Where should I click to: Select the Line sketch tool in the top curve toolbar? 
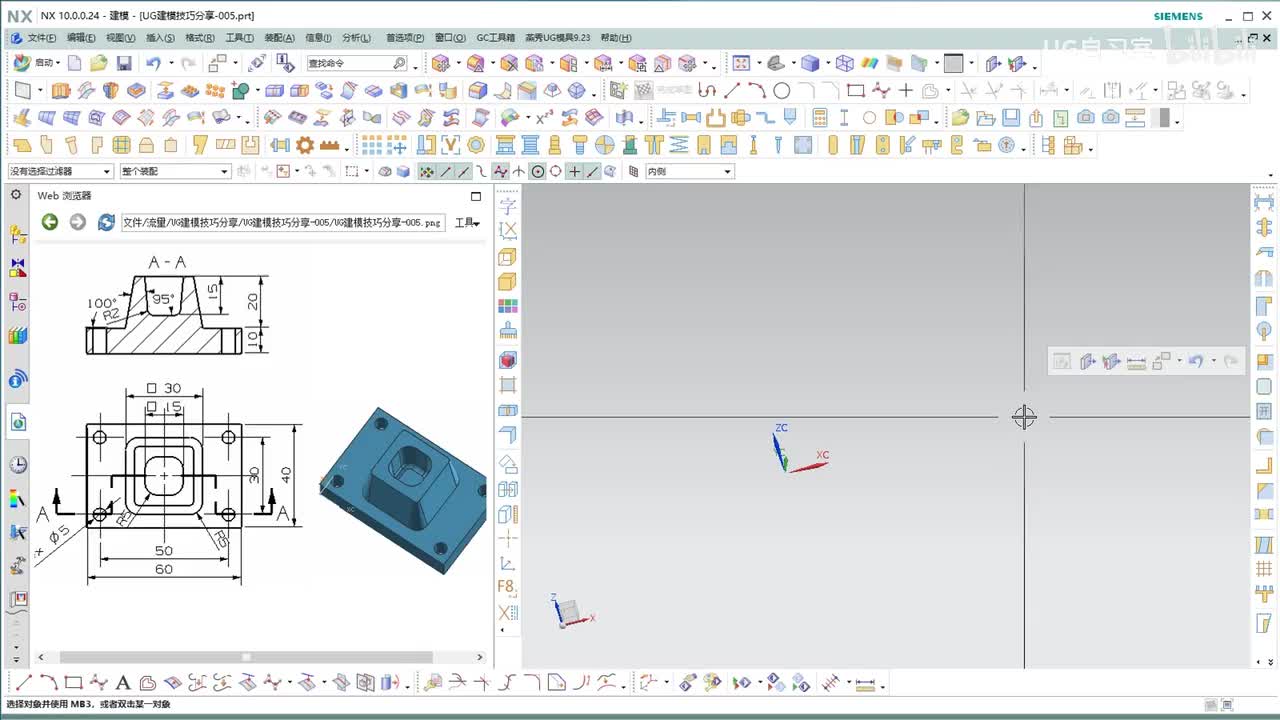pos(732,90)
